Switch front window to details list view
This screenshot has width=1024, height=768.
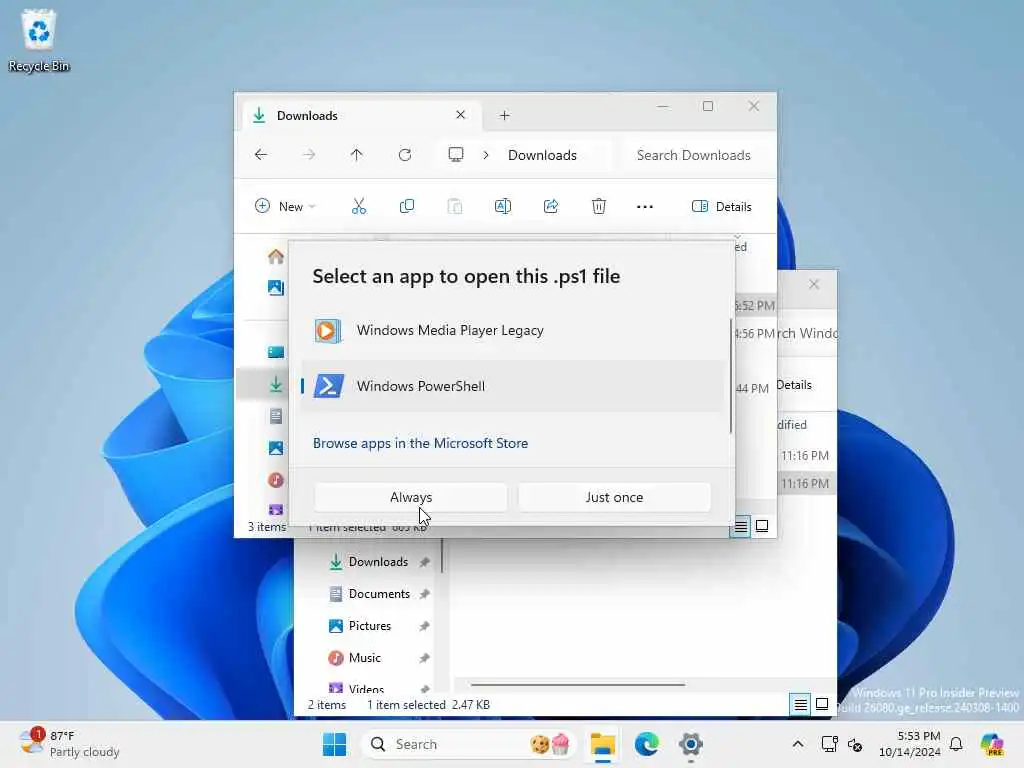[x=741, y=526]
